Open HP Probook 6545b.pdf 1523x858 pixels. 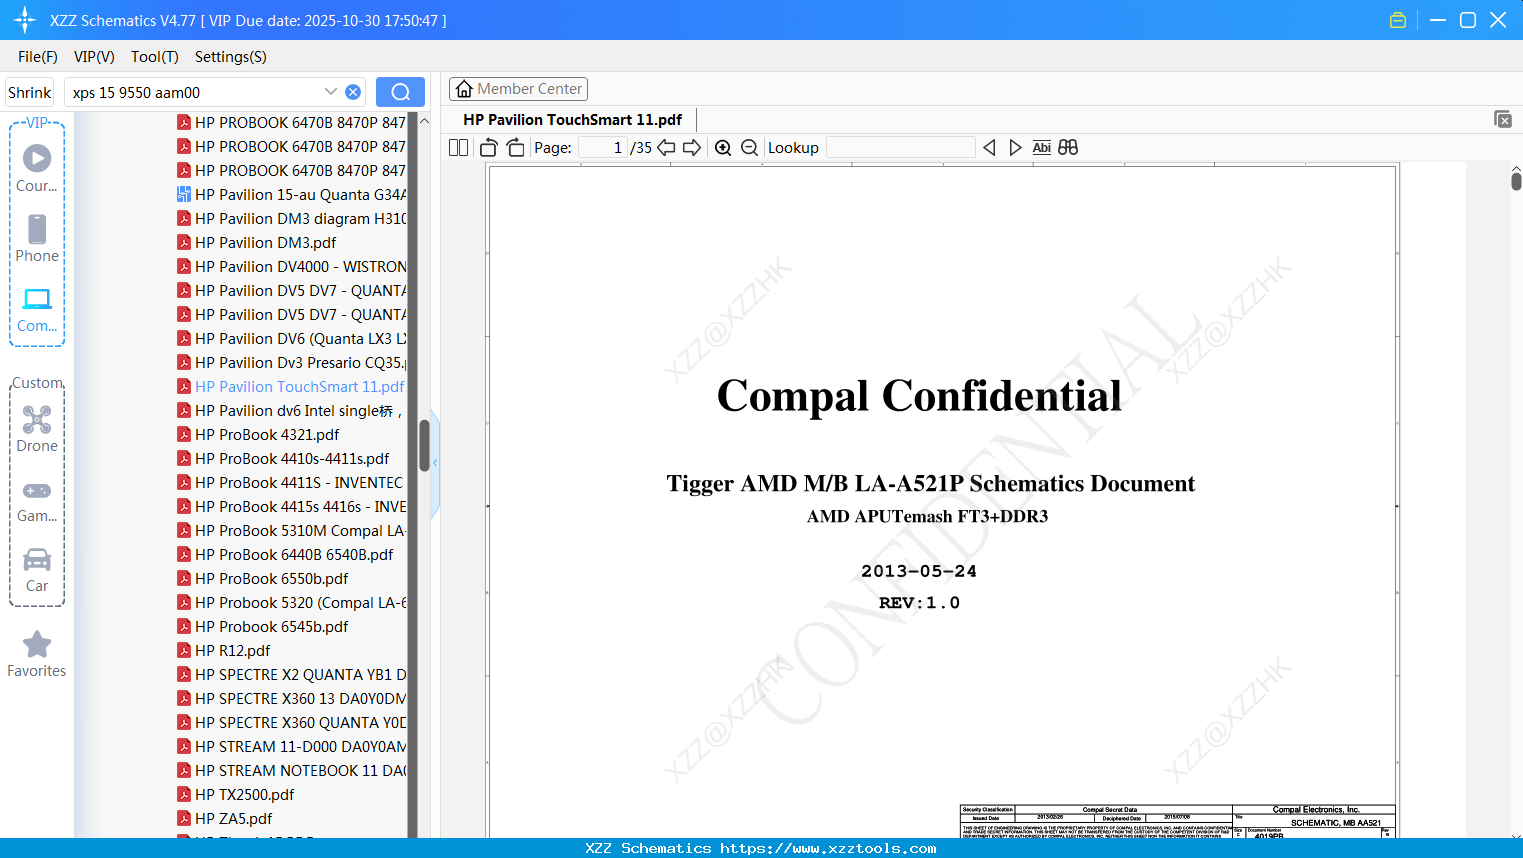tap(271, 627)
